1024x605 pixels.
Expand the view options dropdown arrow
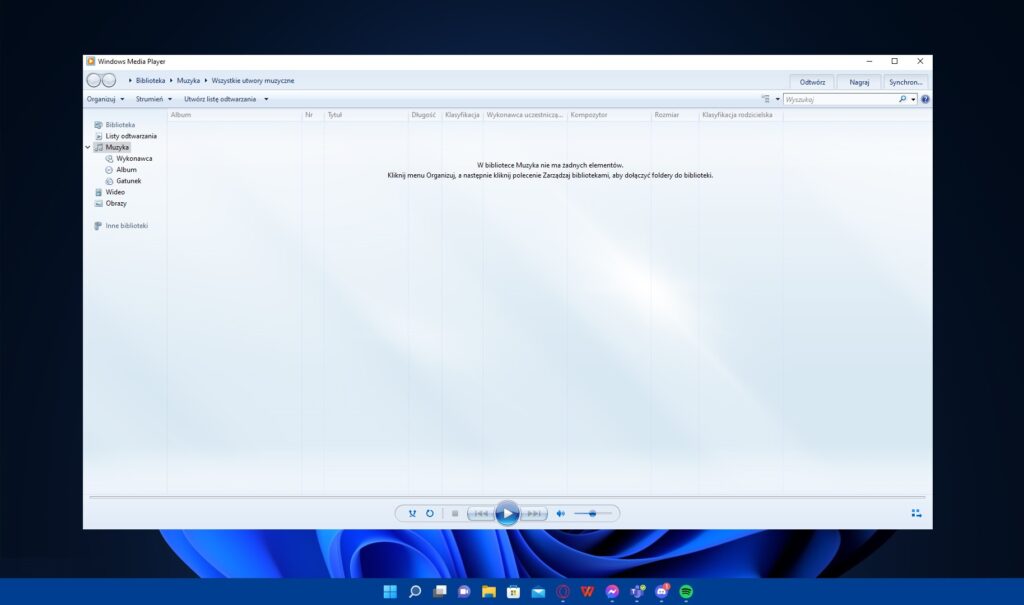coord(777,99)
